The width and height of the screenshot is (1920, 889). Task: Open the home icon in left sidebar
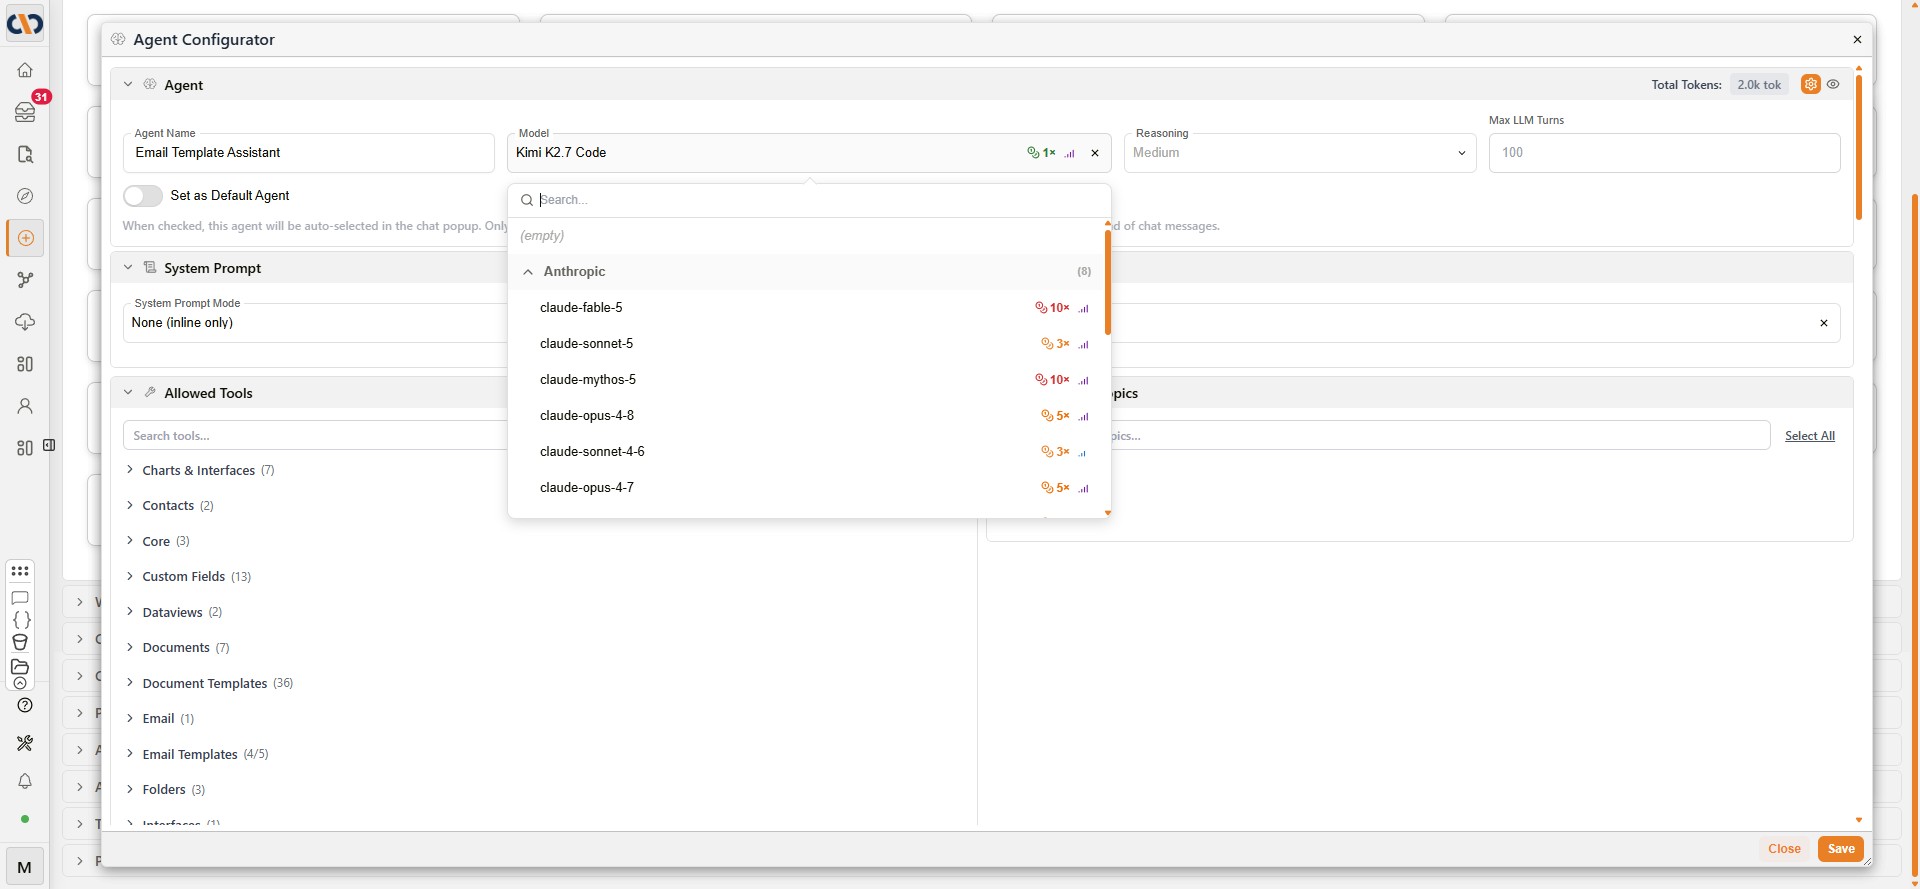pyautogui.click(x=25, y=70)
